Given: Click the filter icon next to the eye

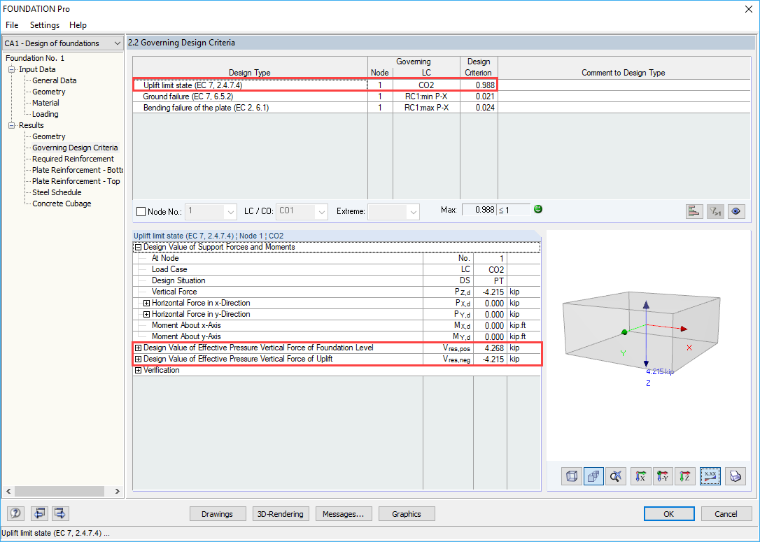Looking at the screenshot, I should tap(715, 211).
